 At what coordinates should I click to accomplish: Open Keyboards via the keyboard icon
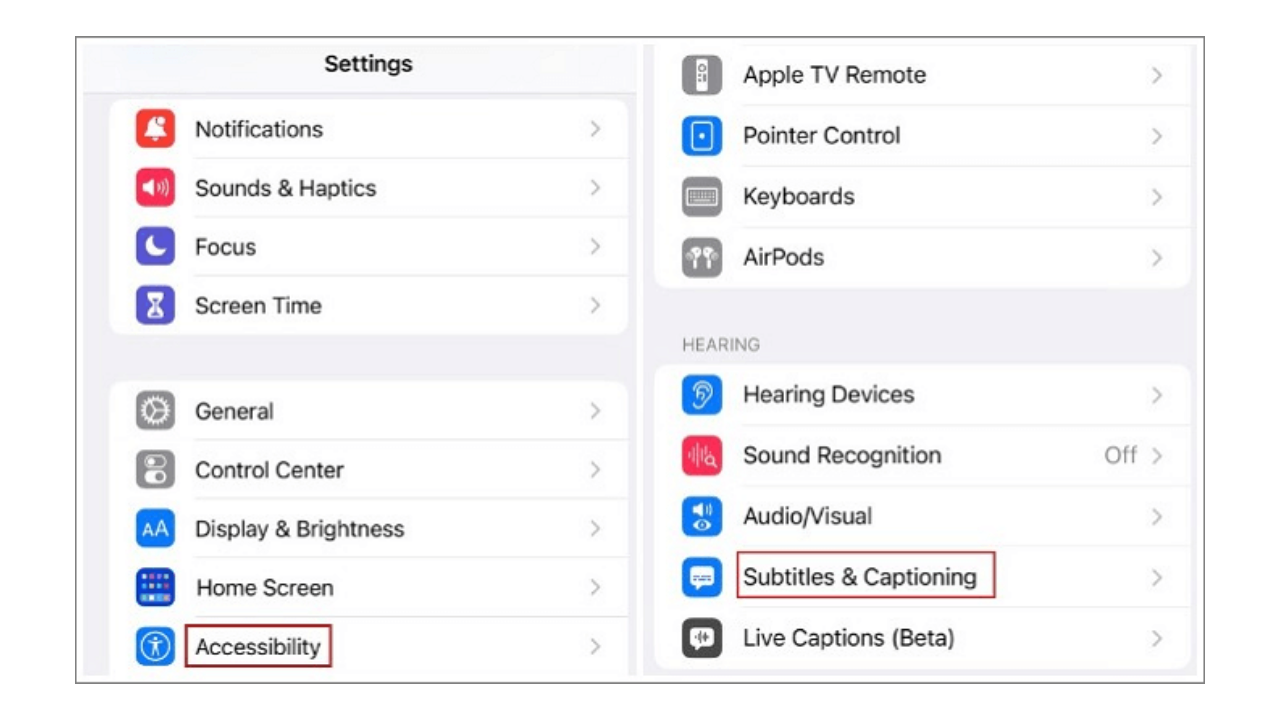(x=703, y=197)
